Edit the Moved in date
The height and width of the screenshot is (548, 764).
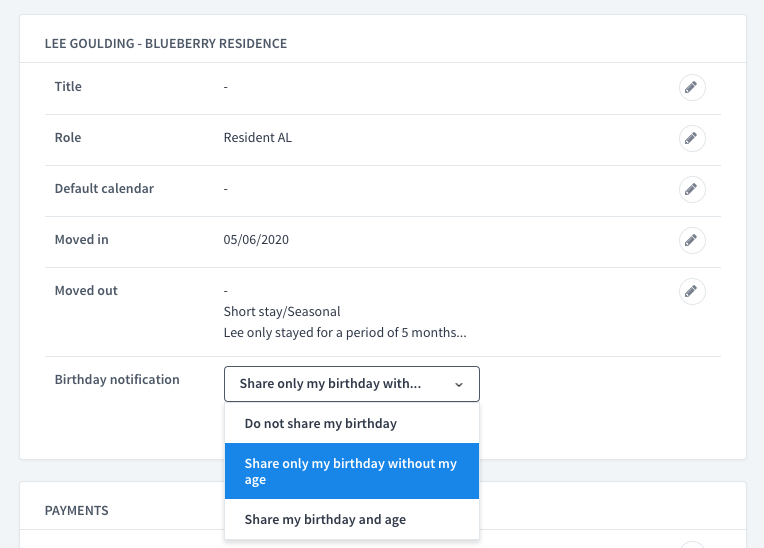pyautogui.click(x=692, y=241)
